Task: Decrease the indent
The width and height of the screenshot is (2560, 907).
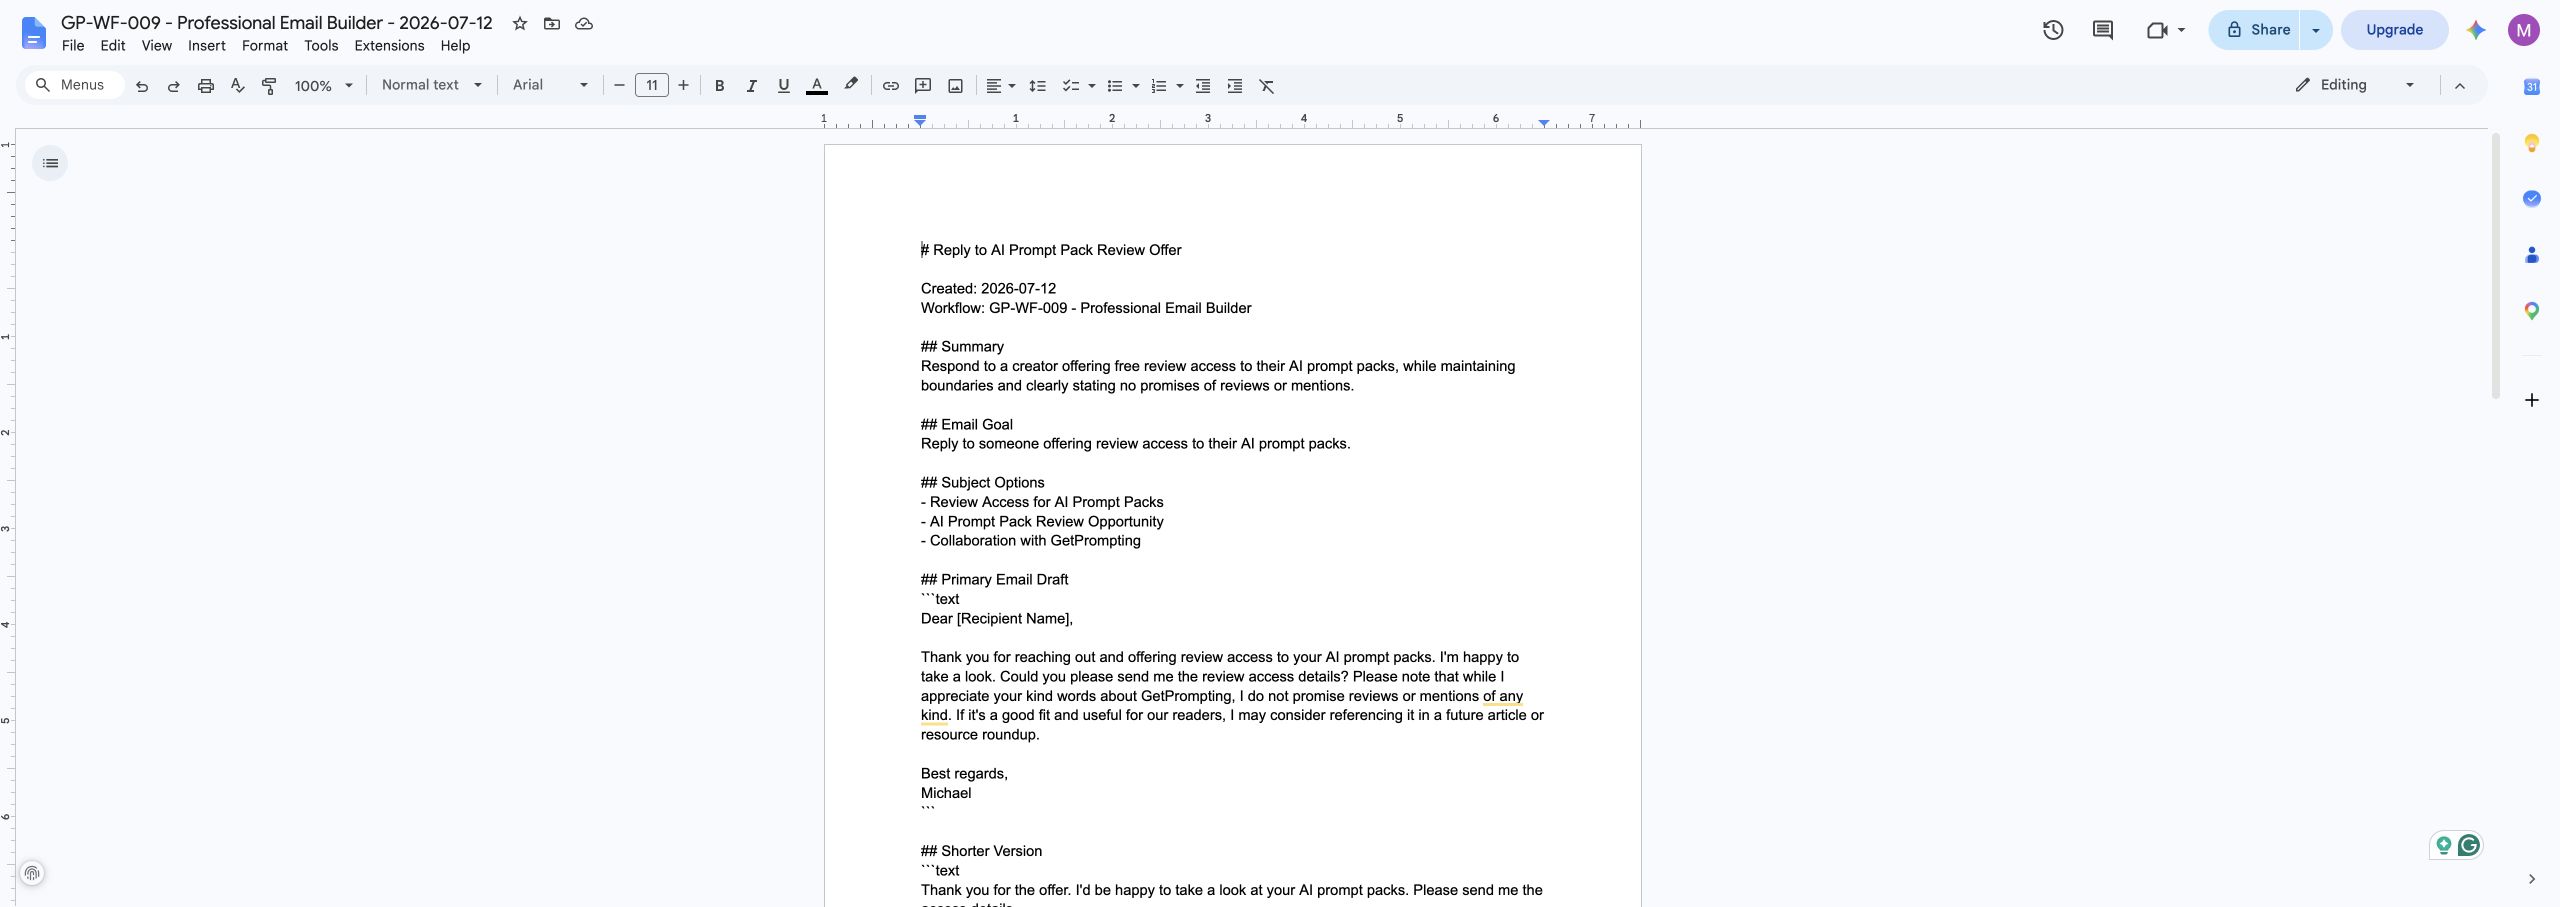Action: click(x=1203, y=86)
